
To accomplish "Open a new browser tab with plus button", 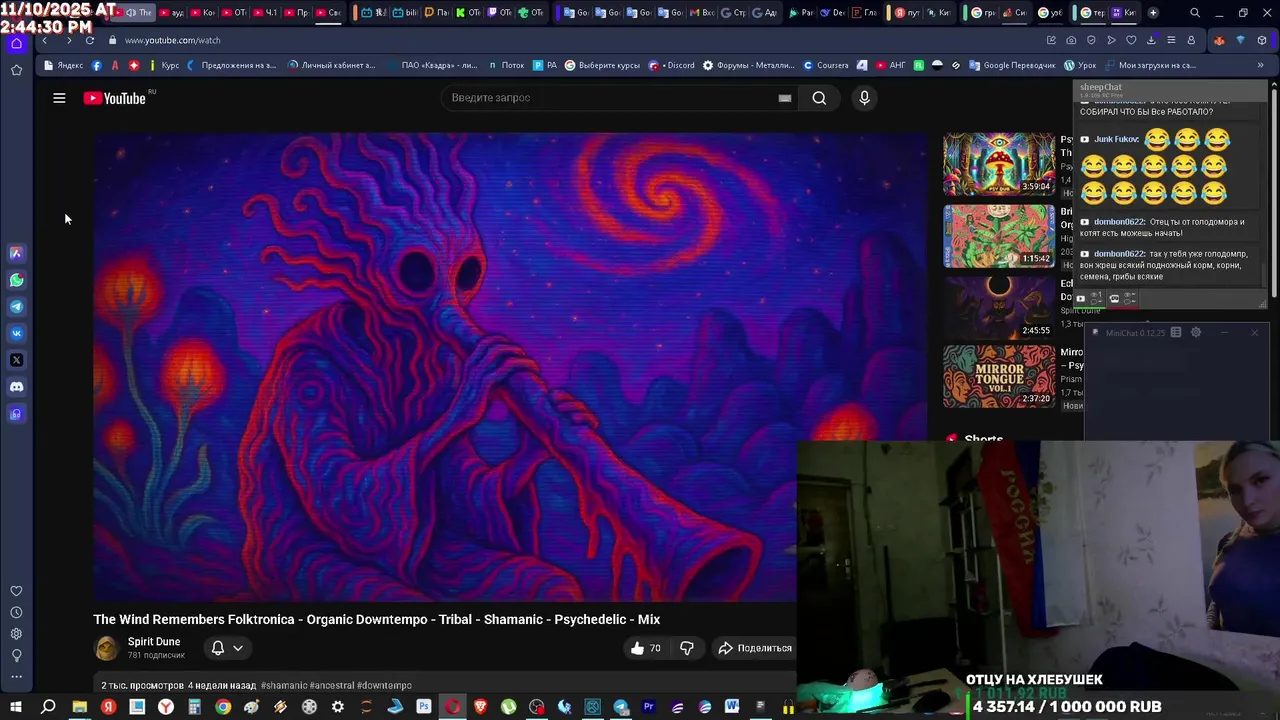I will 1153,13.
